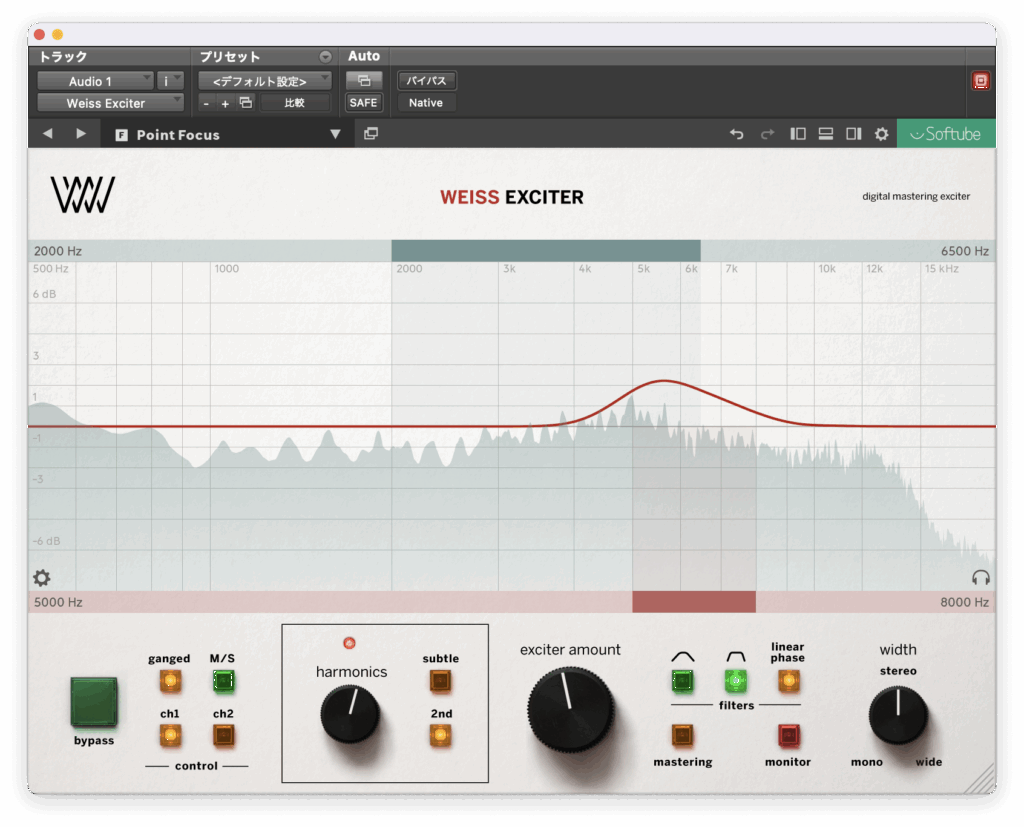Open the Audio 1 track selector
The image size is (1024, 827).
95,81
